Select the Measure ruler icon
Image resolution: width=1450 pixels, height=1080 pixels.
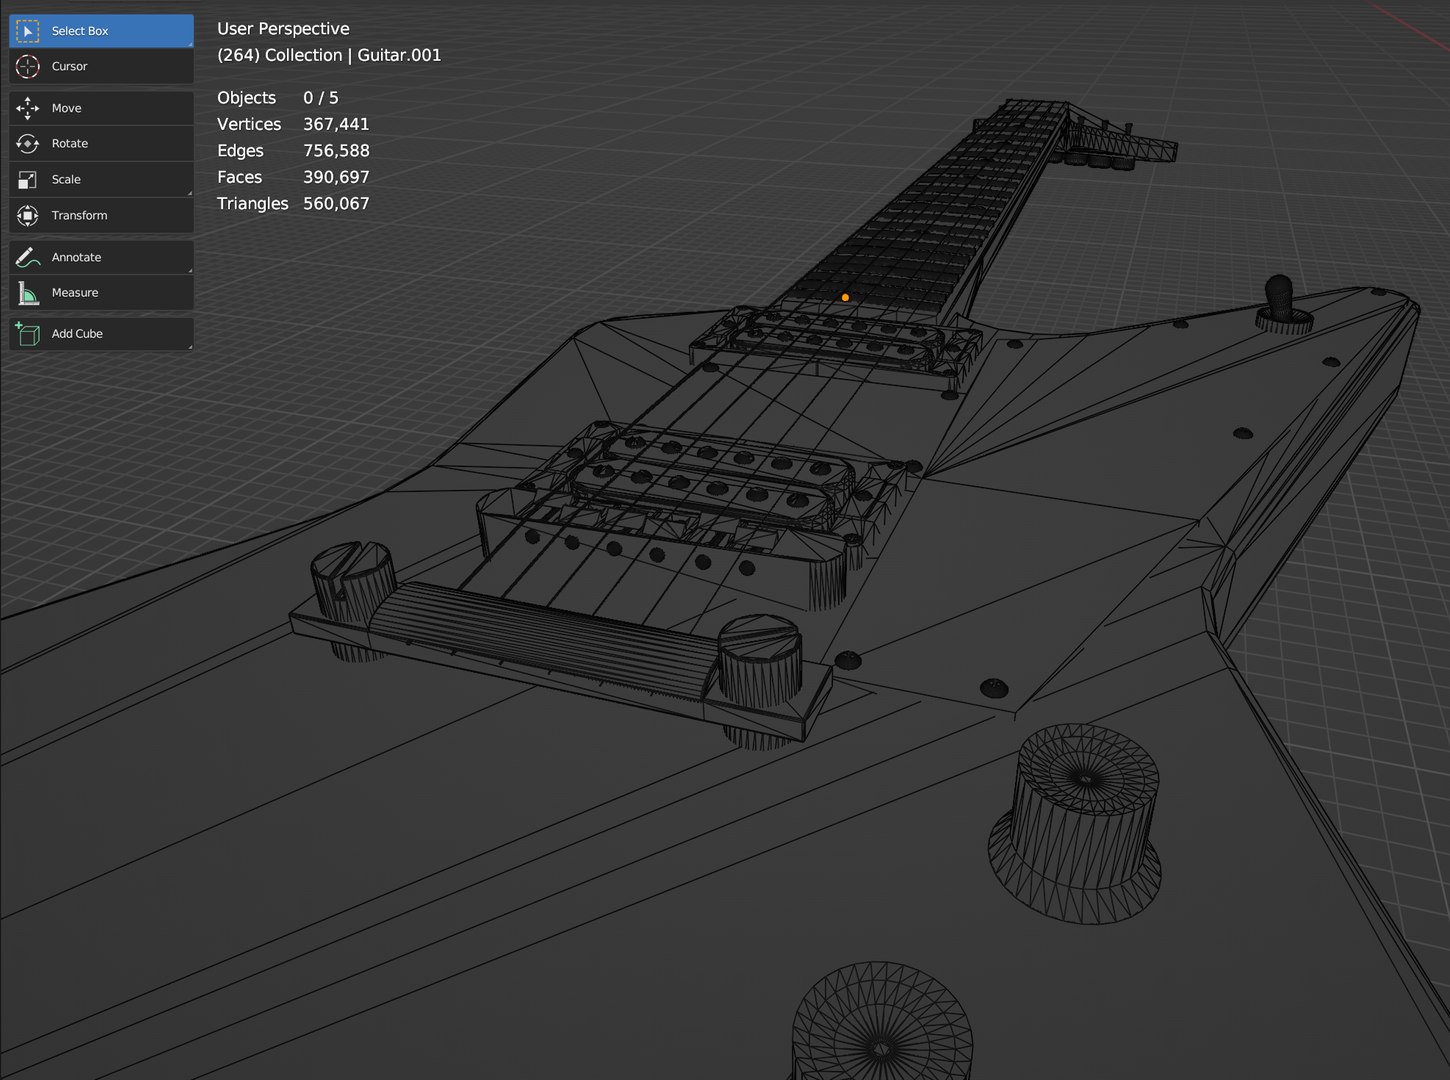pyautogui.click(x=28, y=293)
